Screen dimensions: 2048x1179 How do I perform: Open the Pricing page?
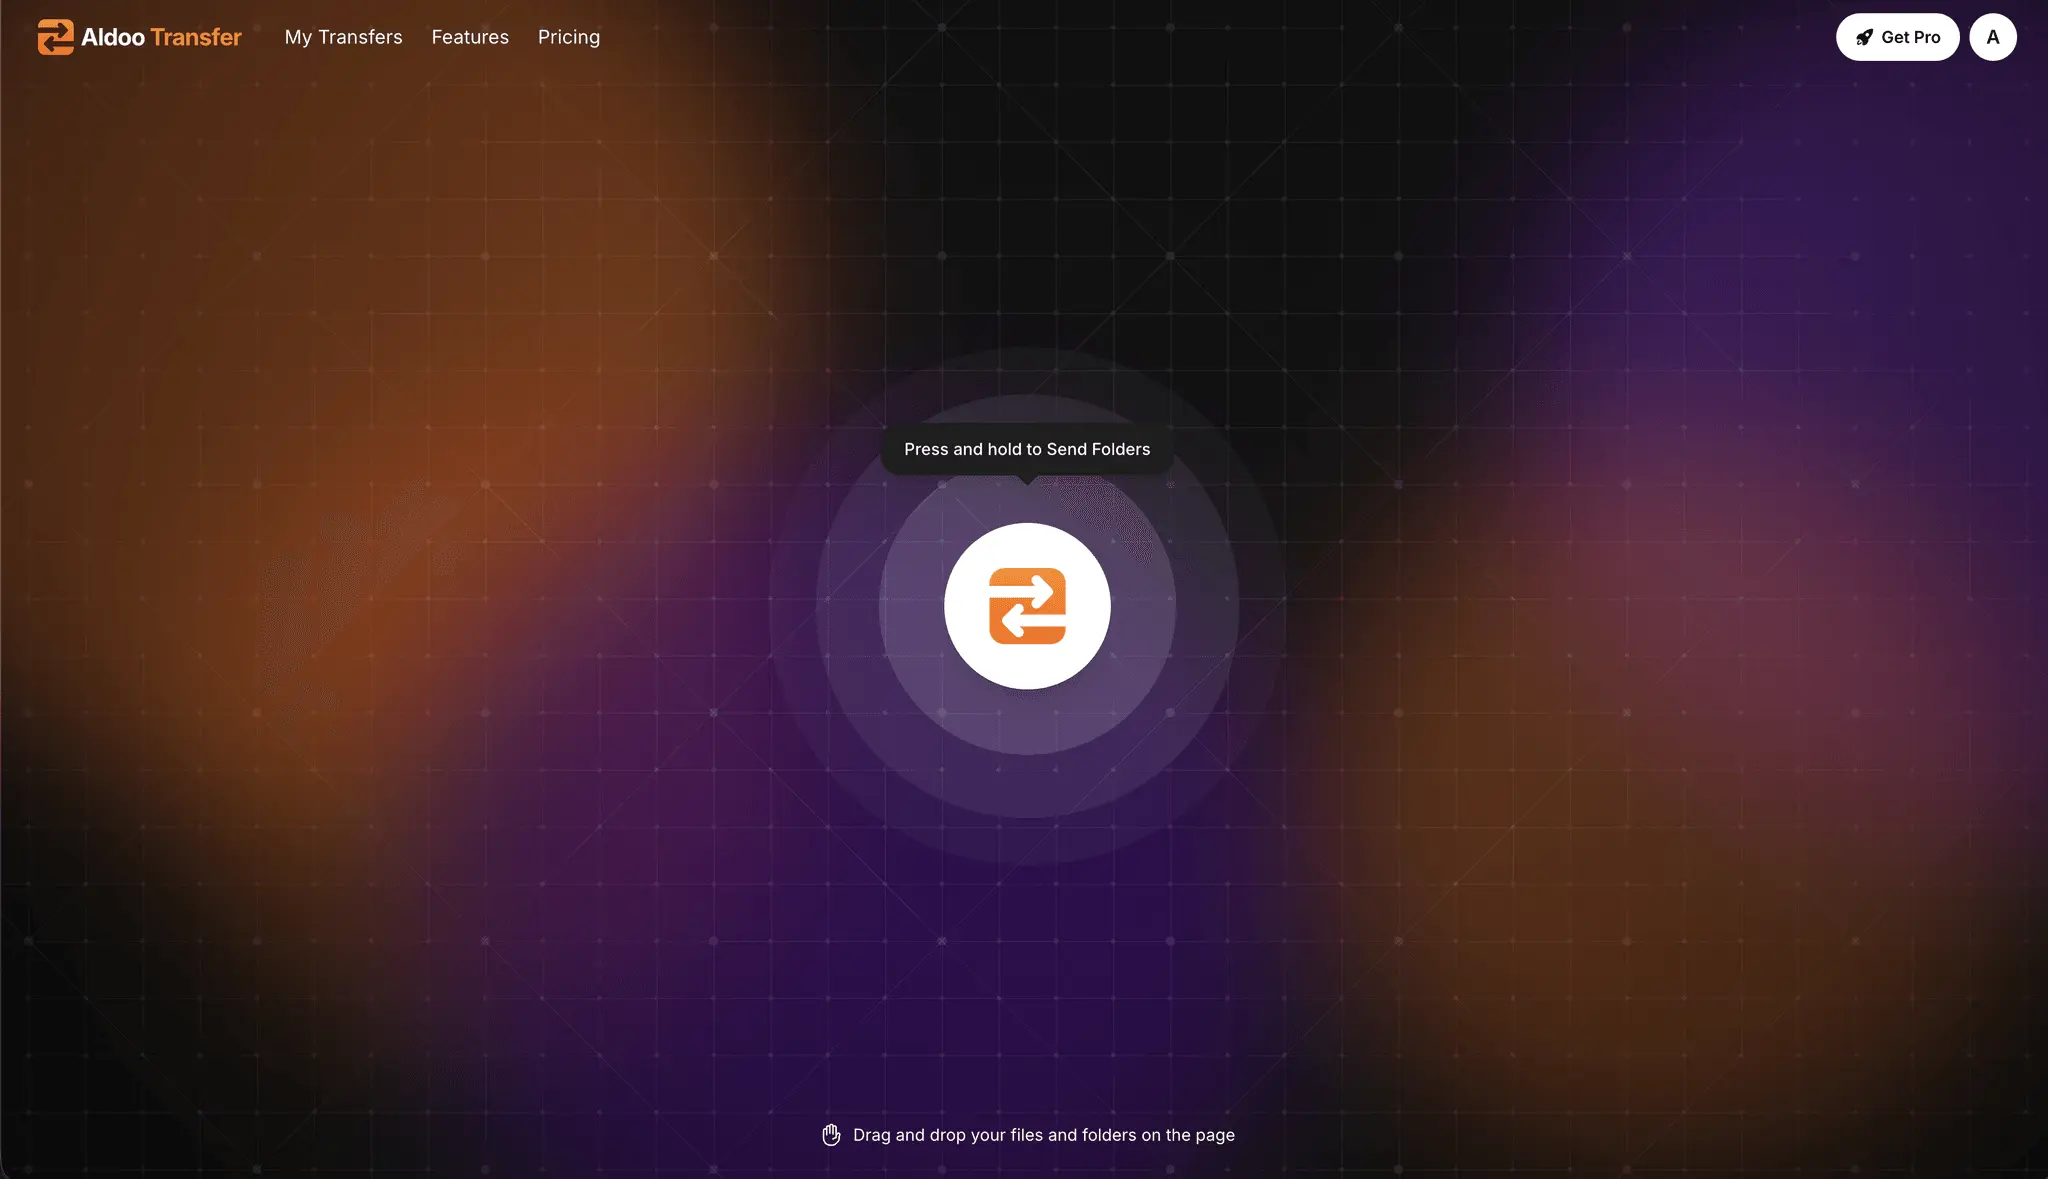point(569,37)
